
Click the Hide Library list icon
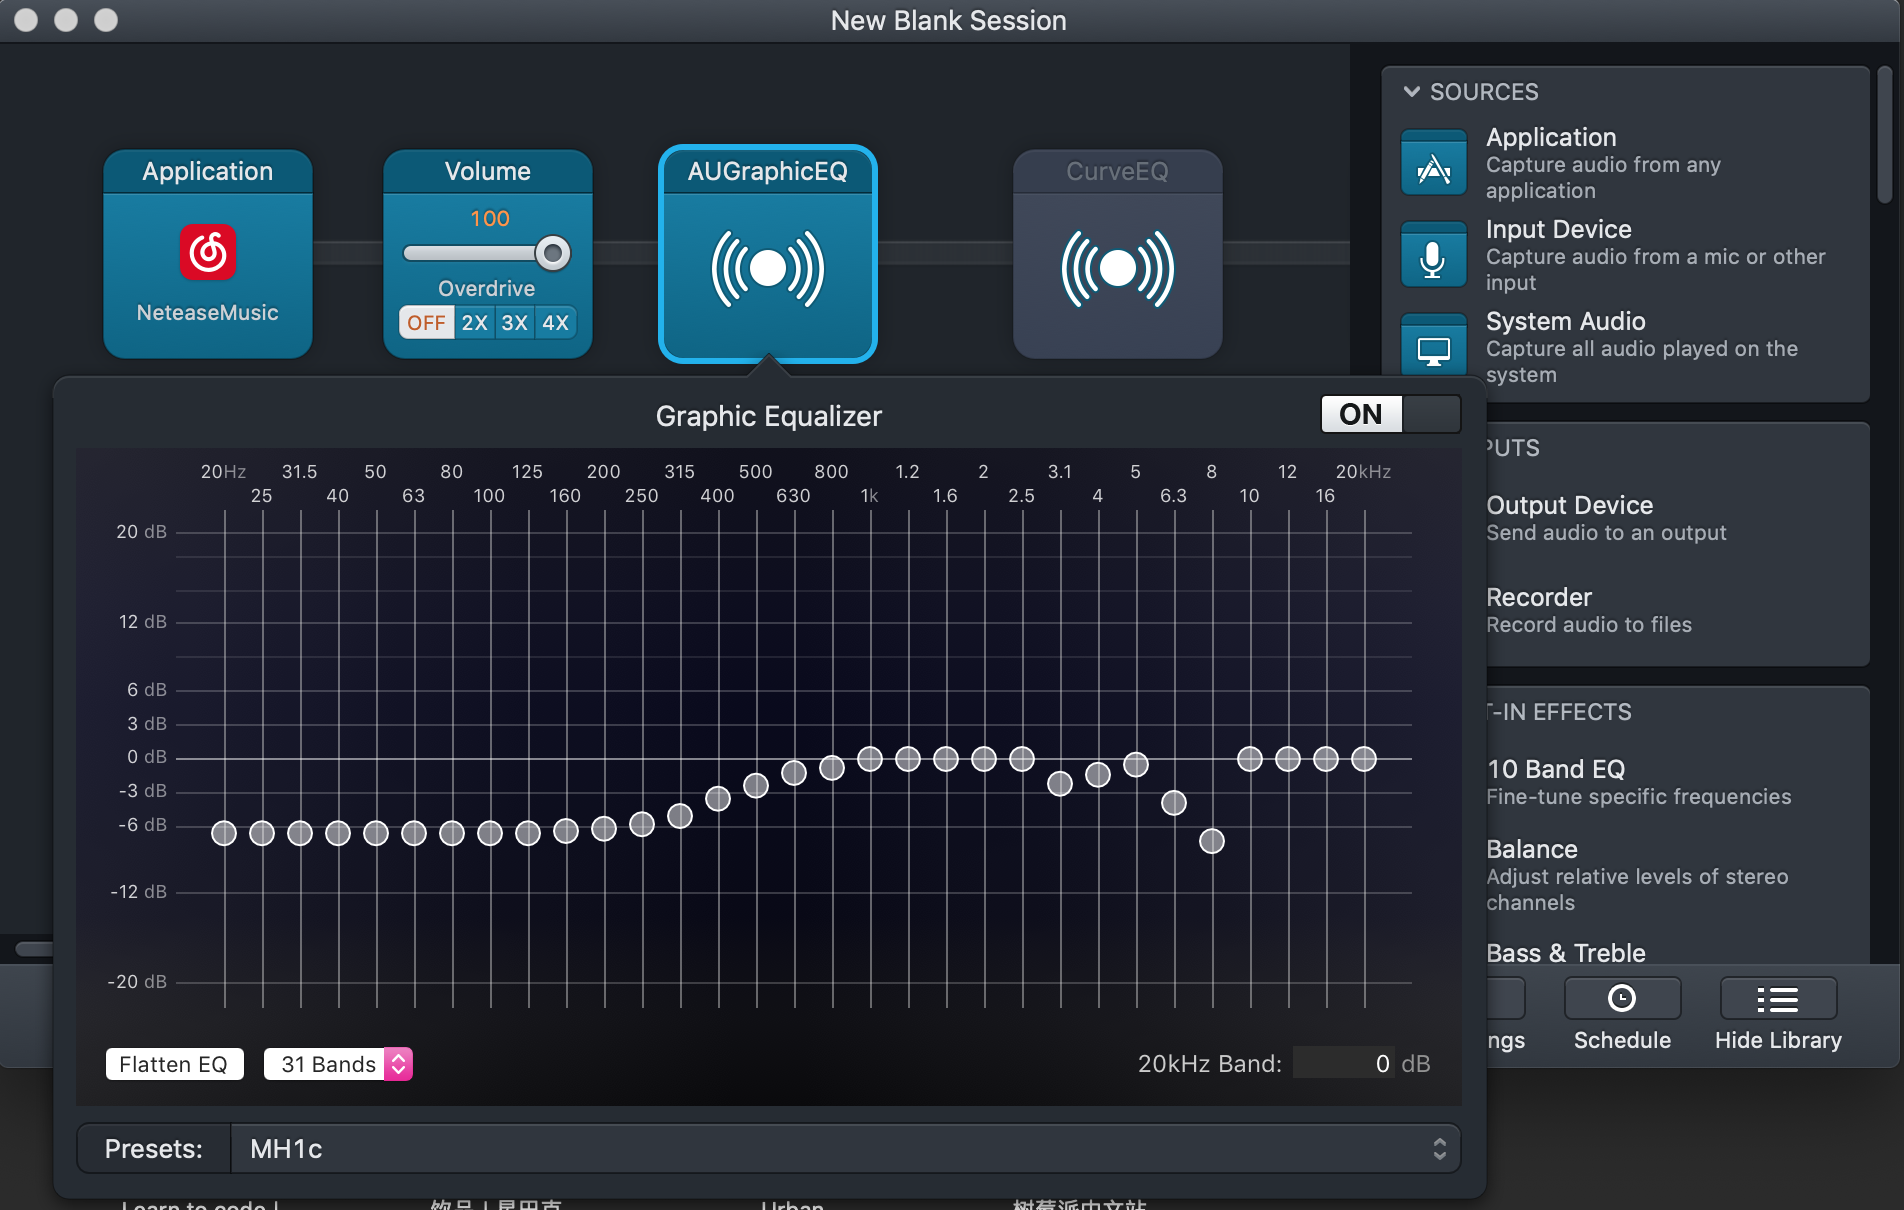tap(1778, 998)
